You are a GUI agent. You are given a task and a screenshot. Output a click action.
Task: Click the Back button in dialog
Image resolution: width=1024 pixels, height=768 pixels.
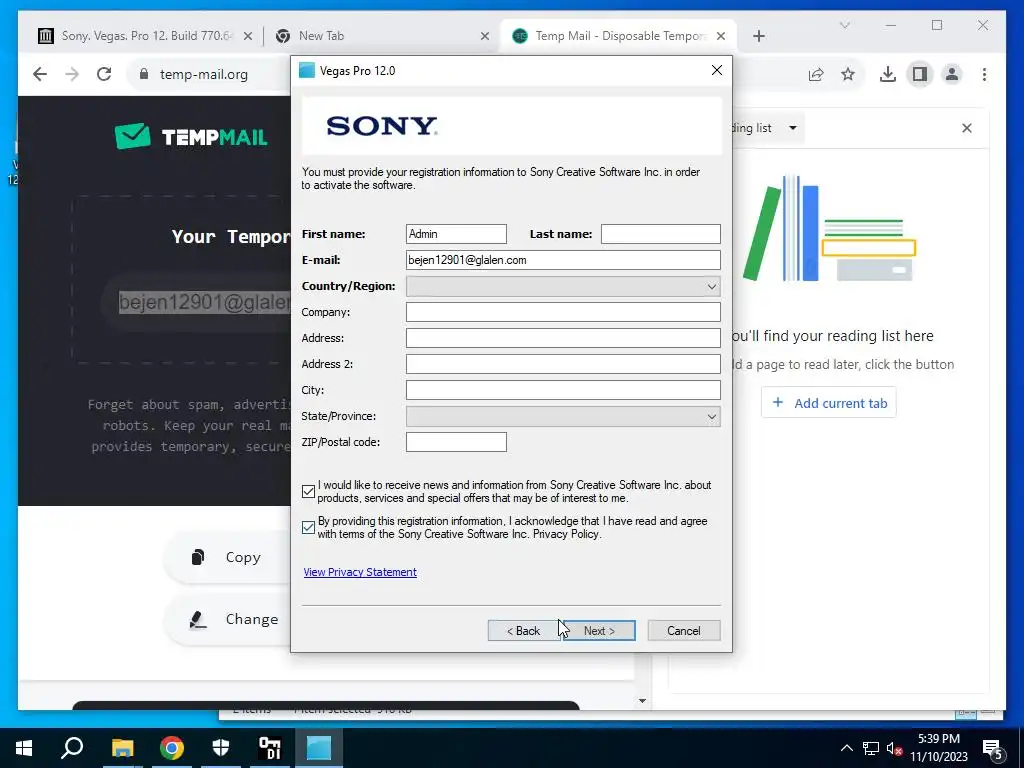pyautogui.click(x=524, y=631)
